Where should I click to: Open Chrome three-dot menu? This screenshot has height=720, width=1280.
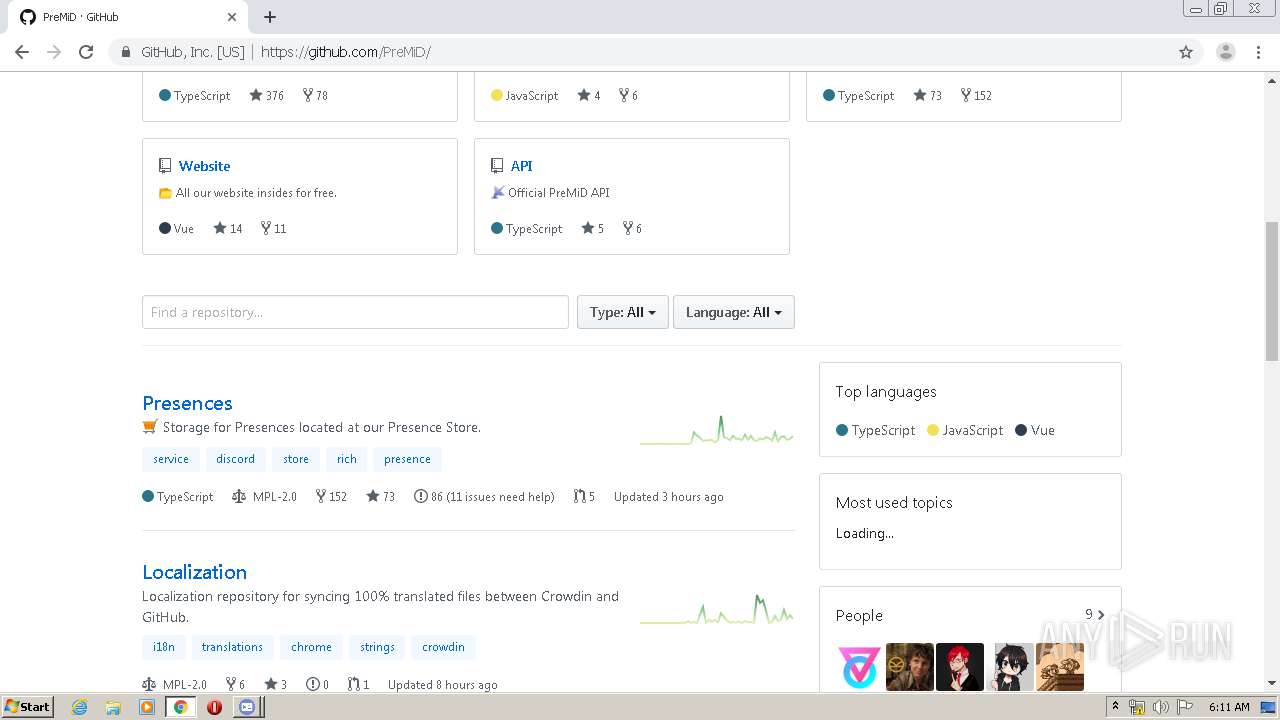(1258, 52)
